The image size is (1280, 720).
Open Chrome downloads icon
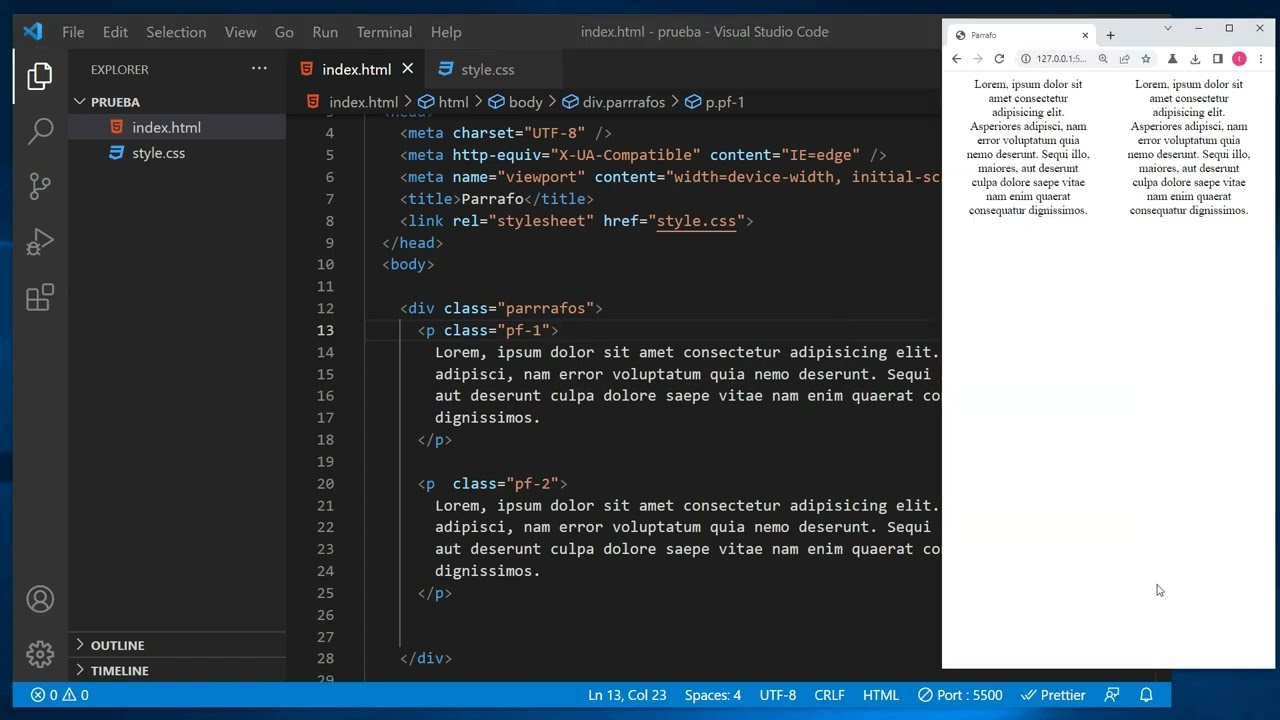(1195, 59)
